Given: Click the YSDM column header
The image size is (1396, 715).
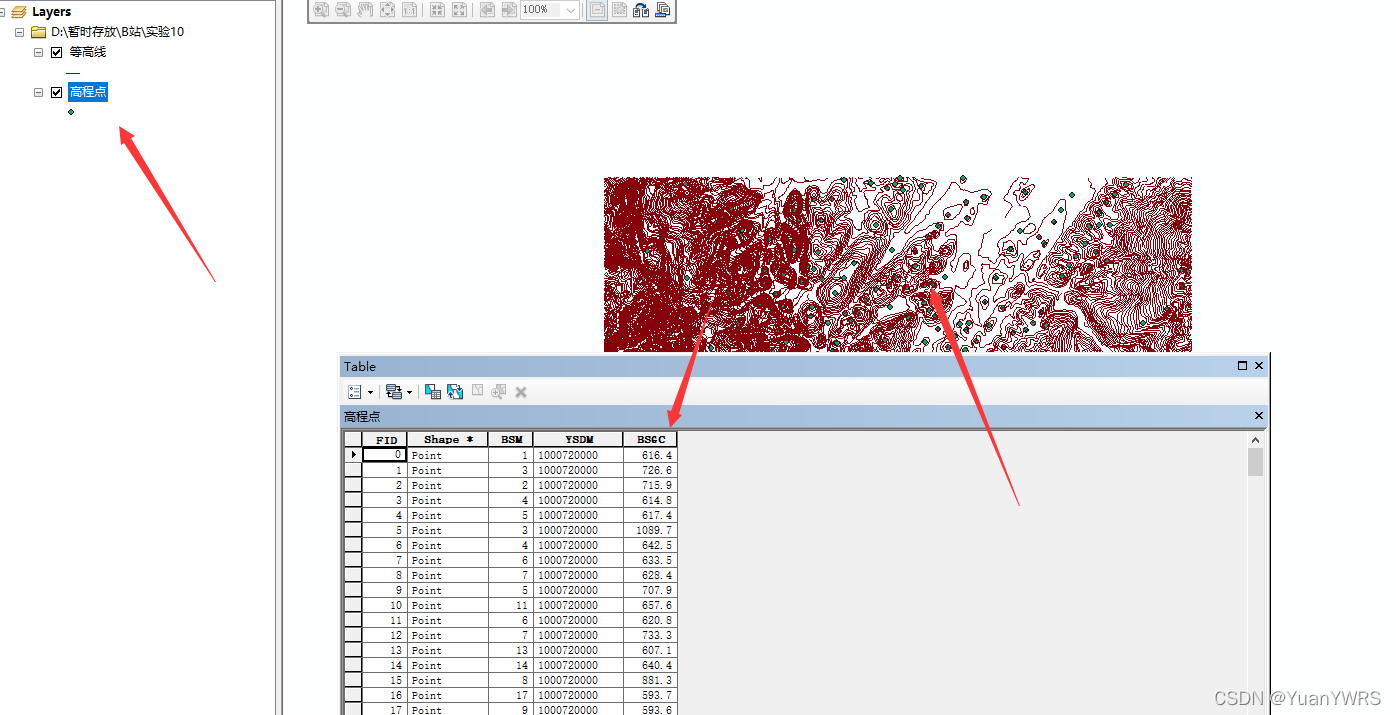Looking at the screenshot, I should [x=578, y=439].
